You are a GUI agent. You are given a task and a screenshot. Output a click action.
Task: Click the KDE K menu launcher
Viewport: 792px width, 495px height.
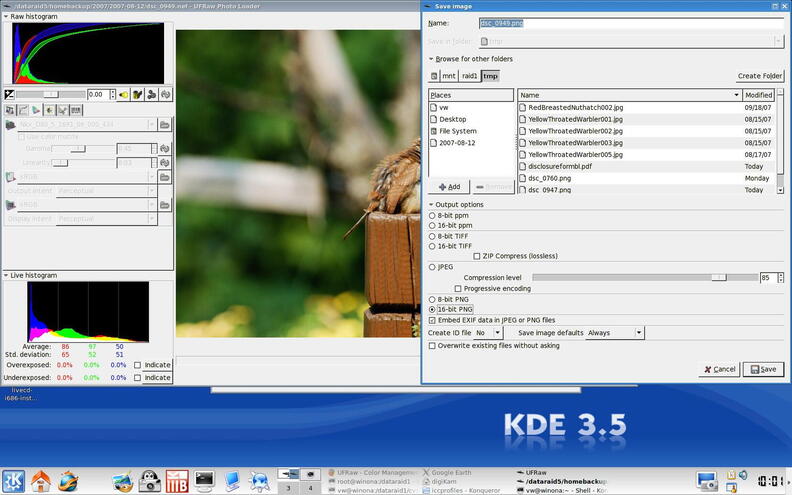[x=14, y=481]
